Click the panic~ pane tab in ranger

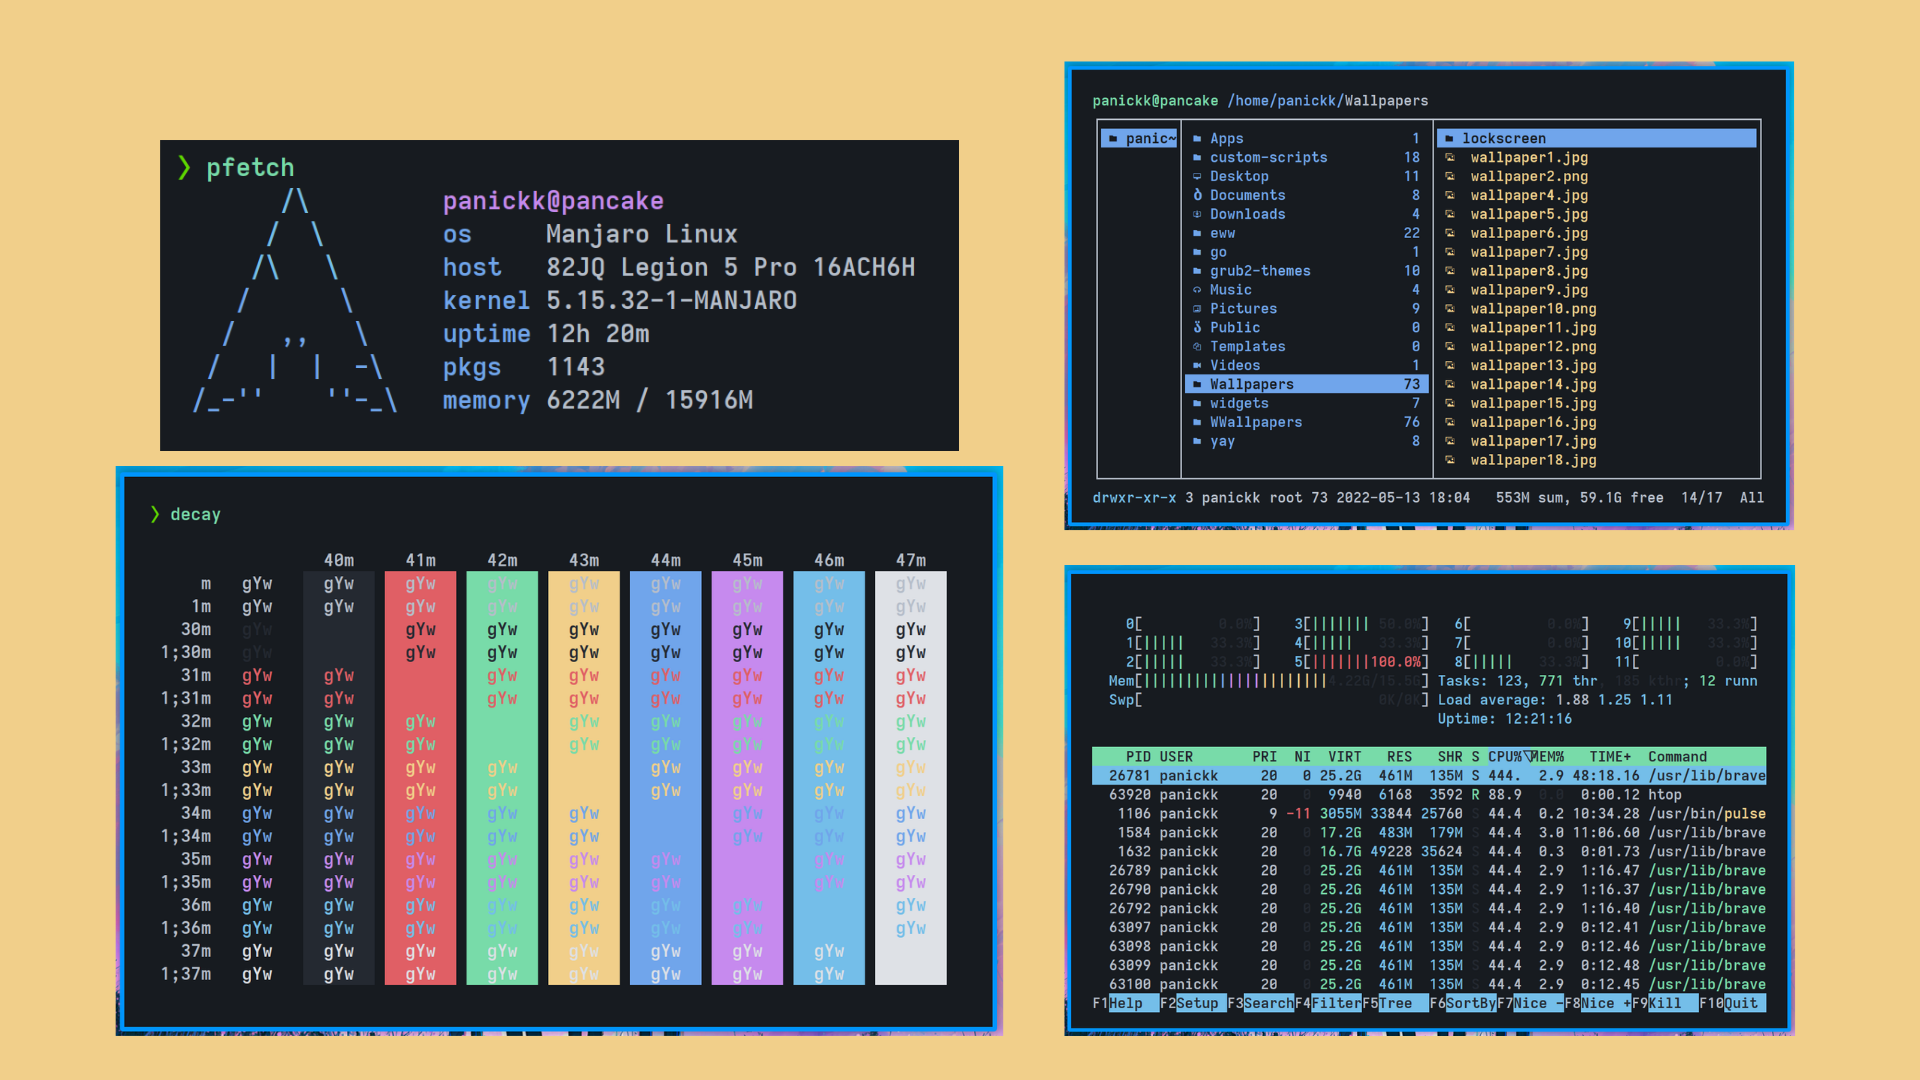coord(1137,135)
